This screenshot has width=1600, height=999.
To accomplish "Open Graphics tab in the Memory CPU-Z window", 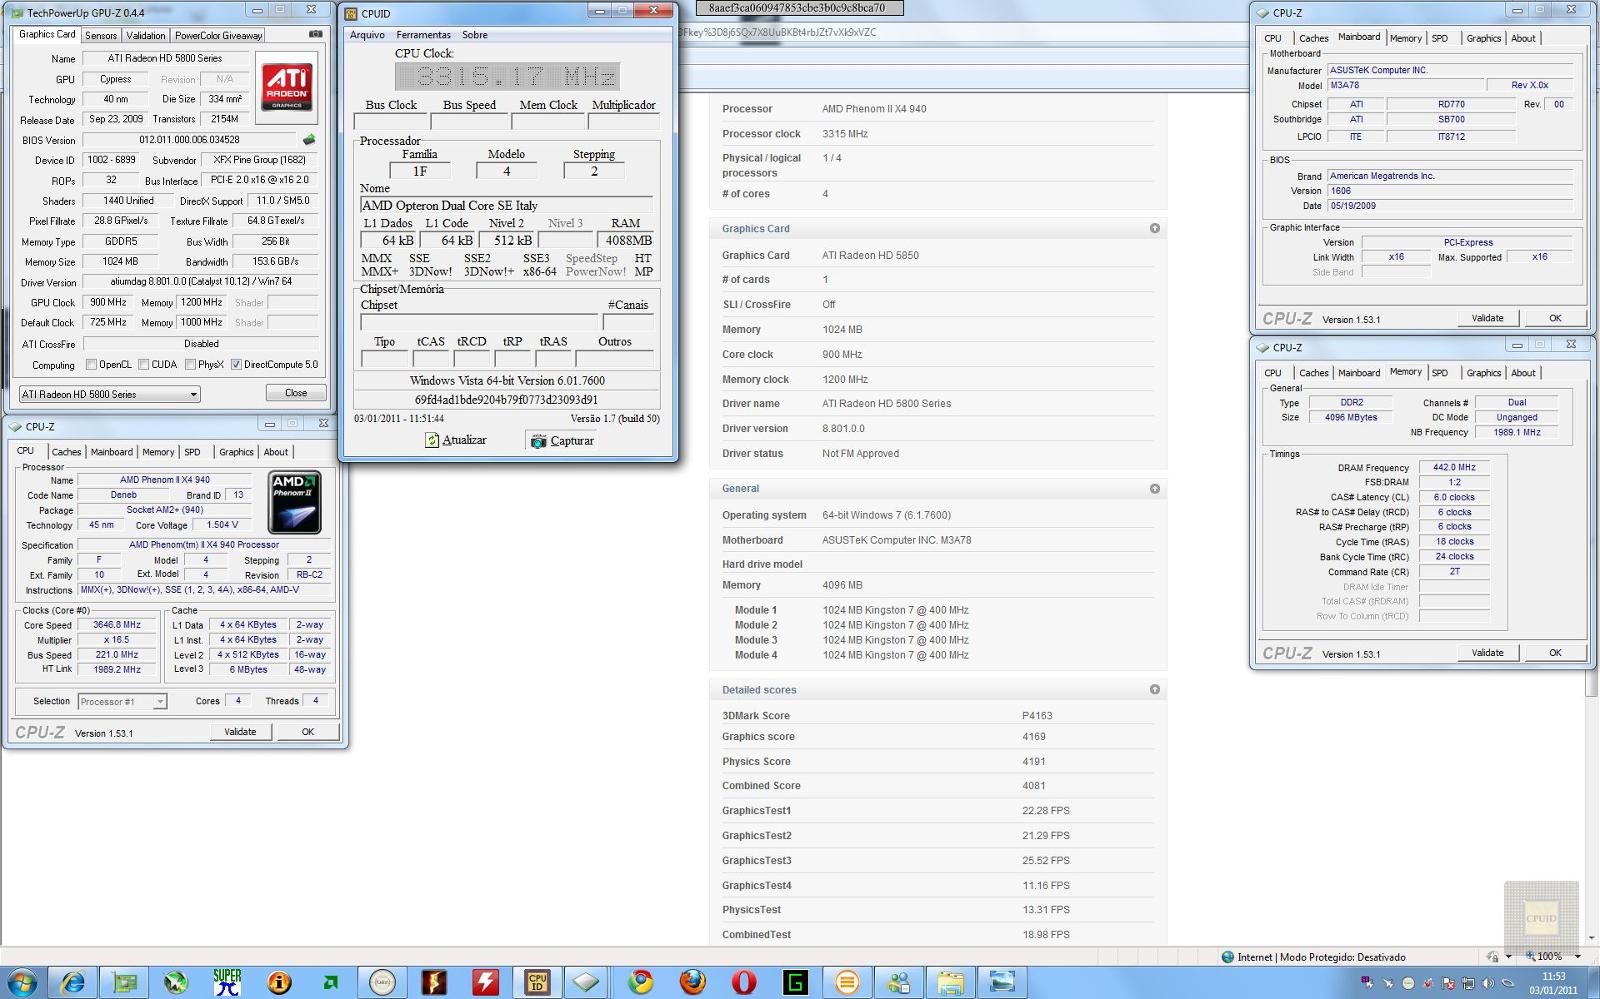I will click(x=1484, y=373).
